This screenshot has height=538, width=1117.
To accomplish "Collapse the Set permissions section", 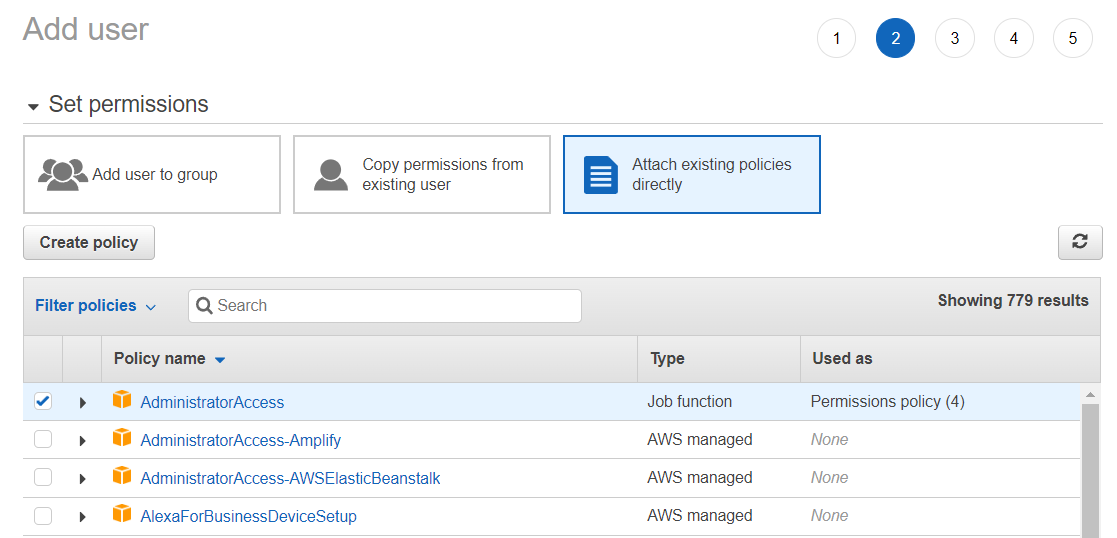I will click(33, 106).
